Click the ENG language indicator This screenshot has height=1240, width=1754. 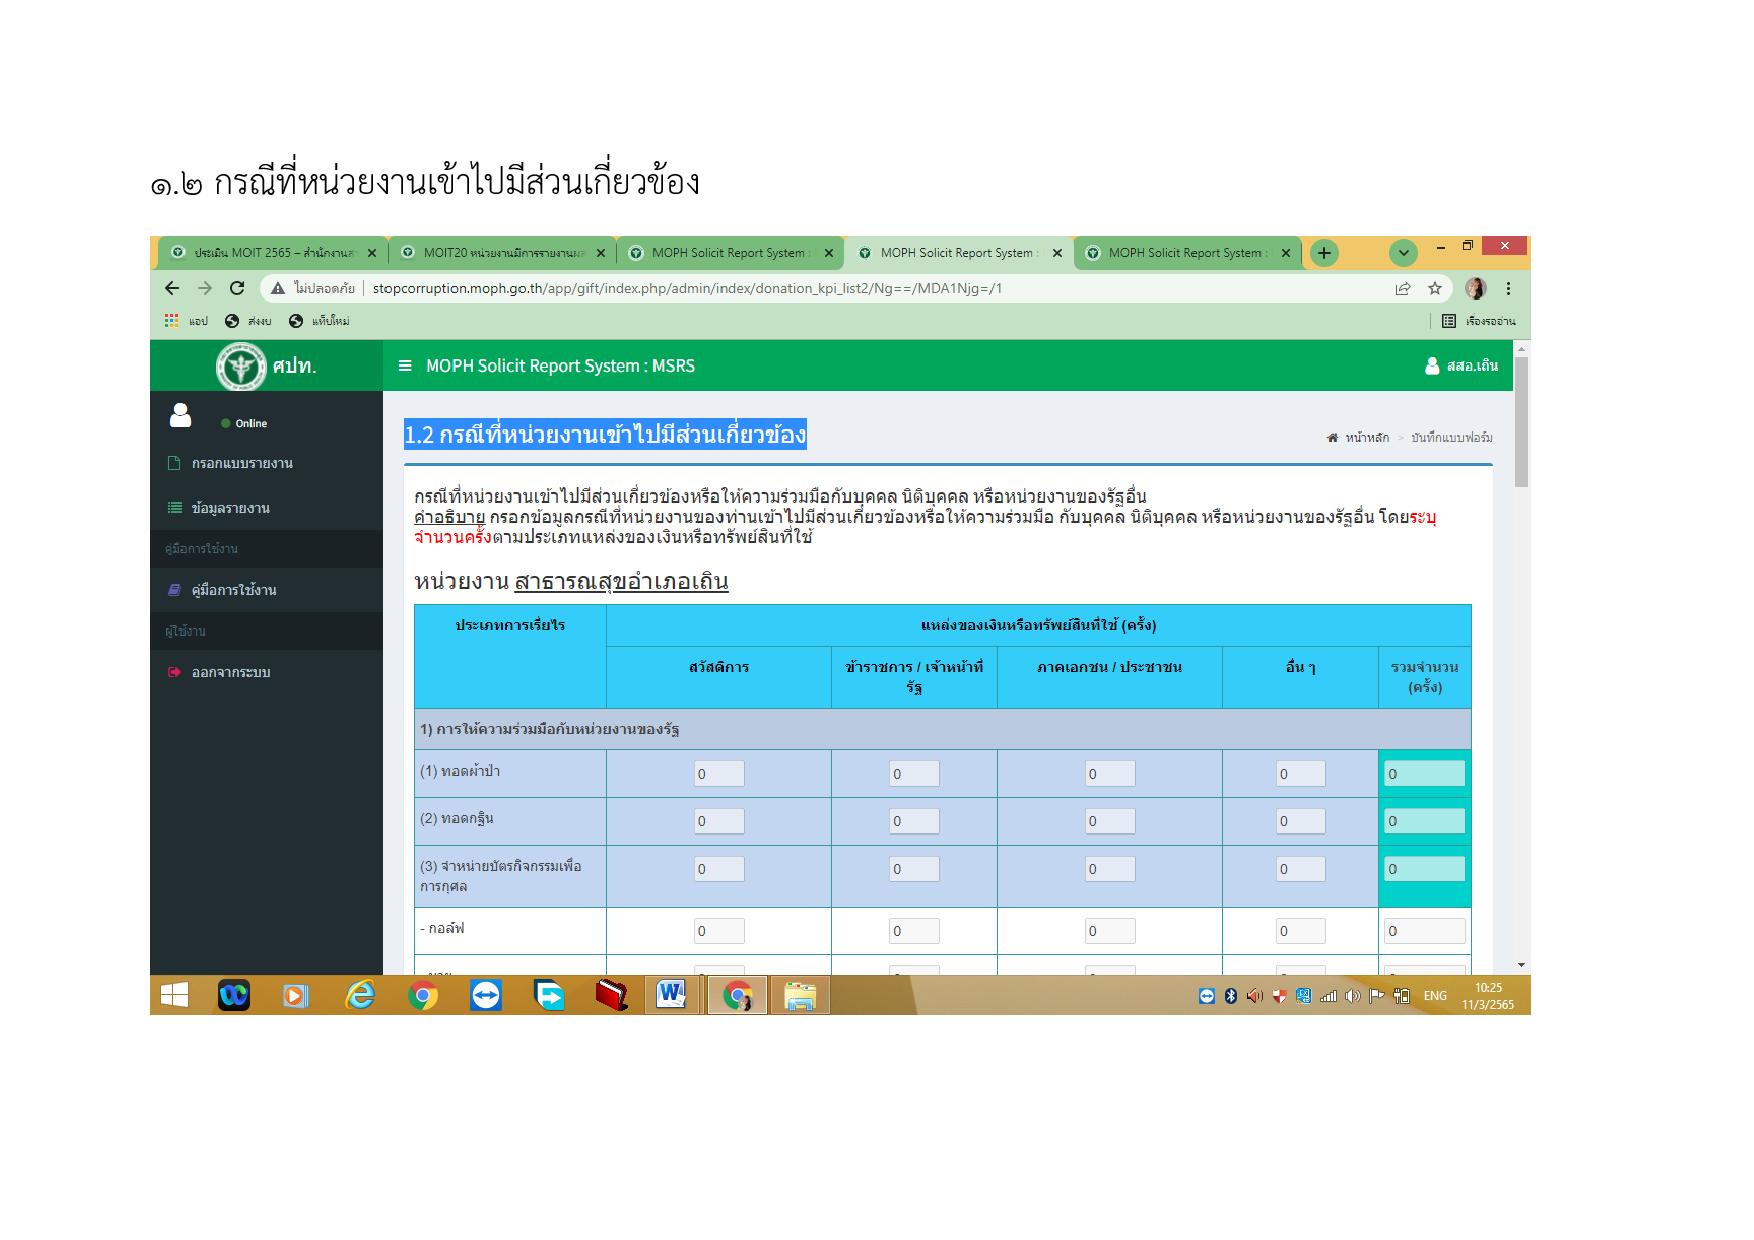tap(1435, 996)
